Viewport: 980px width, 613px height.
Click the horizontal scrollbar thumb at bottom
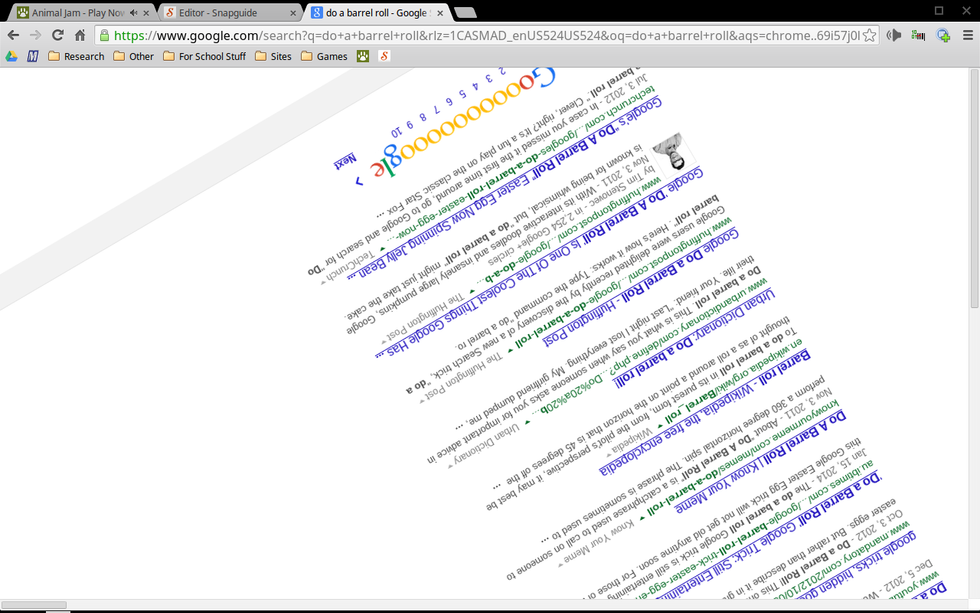(35, 606)
